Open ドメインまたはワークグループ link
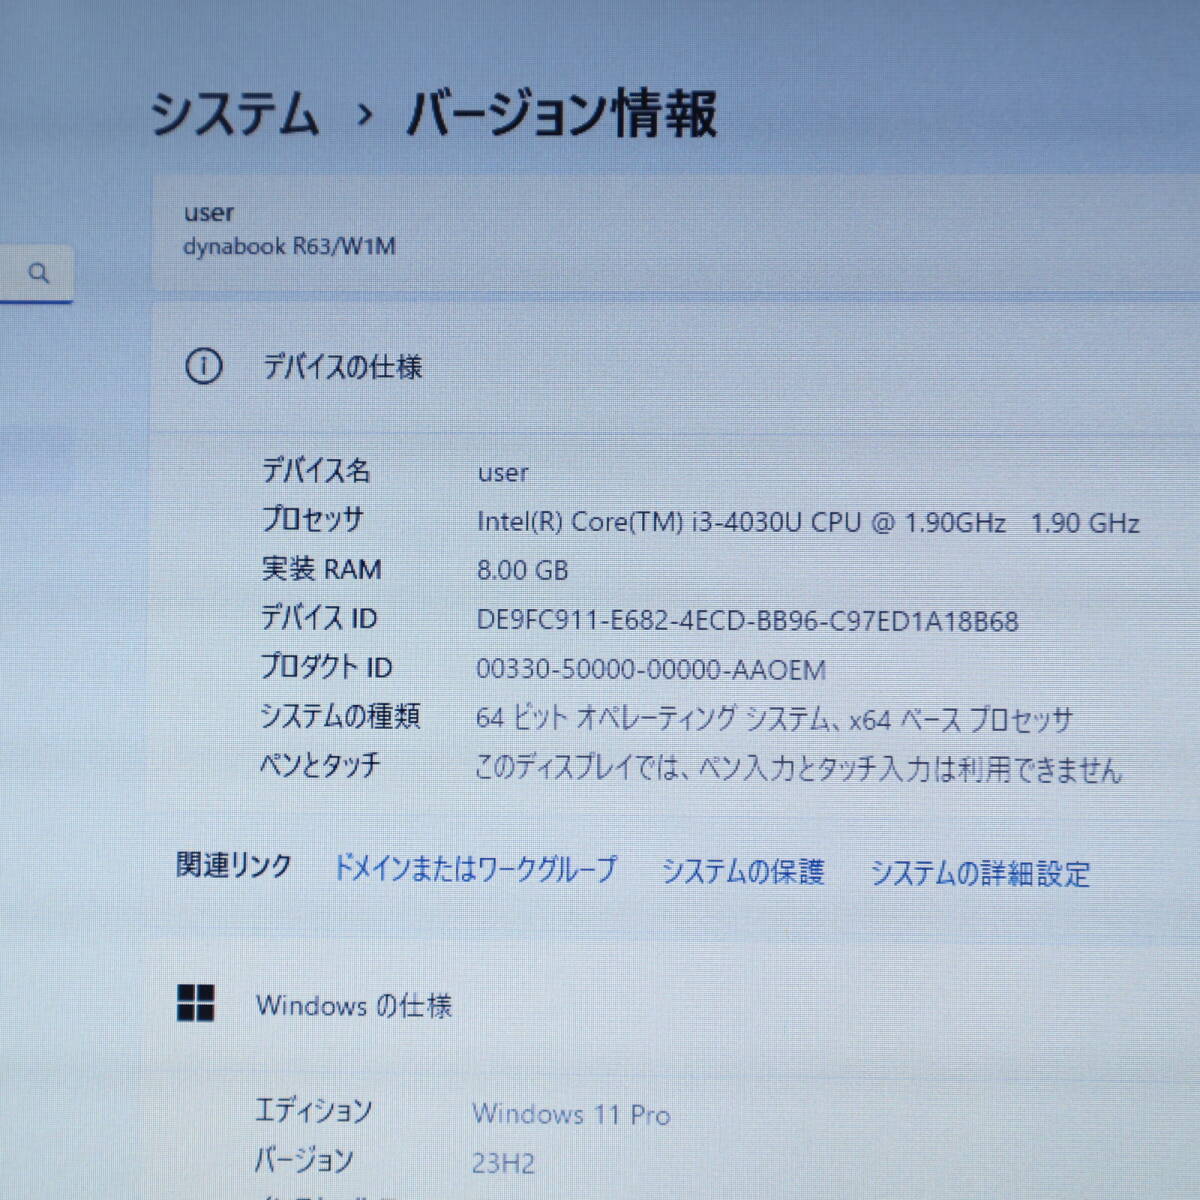Image resolution: width=1200 pixels, height=1200 pixels. 474,868
